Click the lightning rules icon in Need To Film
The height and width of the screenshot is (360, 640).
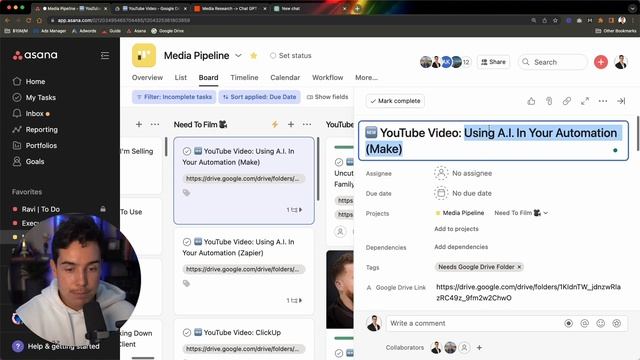[x=275, y=124]
